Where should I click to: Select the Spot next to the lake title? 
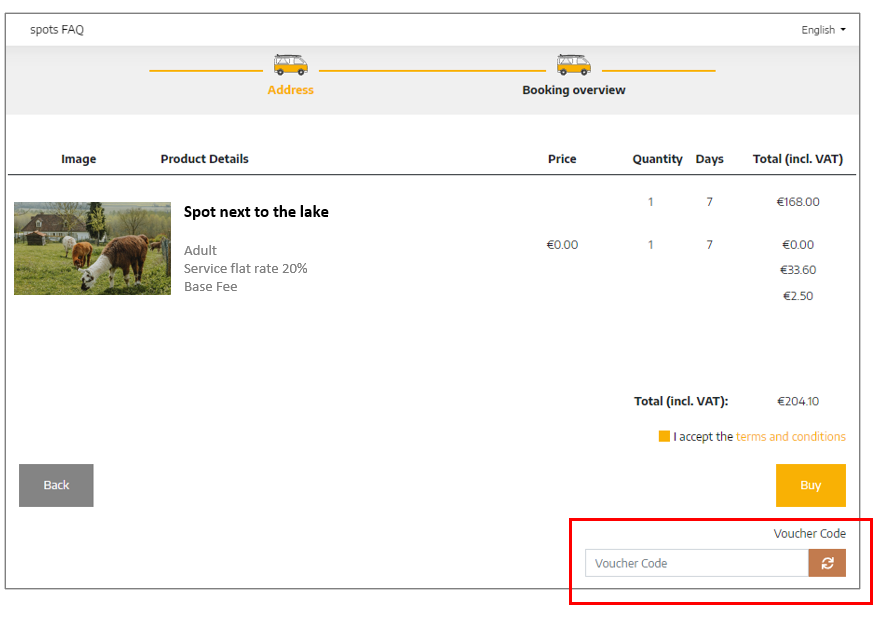pyautogui.click(x=256, y=212)
